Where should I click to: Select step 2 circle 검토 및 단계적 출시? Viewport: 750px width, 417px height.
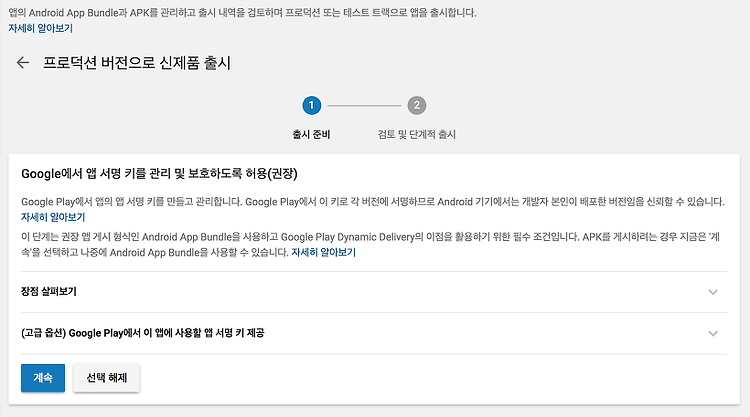click(417, 105)
